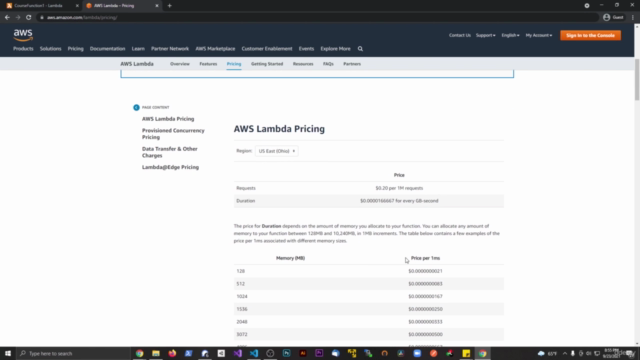Open the Learn menu
The width and height of the screenshot is (640, 360).
coord(138,49)
